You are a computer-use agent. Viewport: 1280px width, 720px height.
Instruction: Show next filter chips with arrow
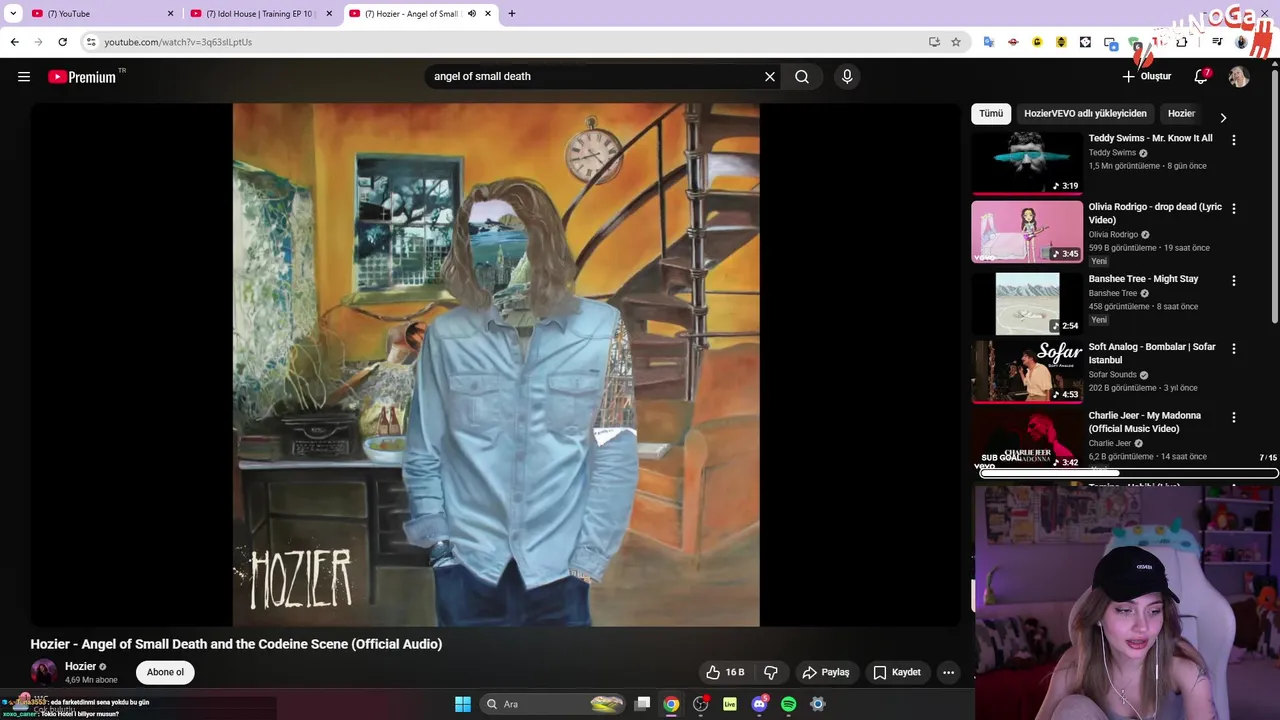coord(1223,117)
